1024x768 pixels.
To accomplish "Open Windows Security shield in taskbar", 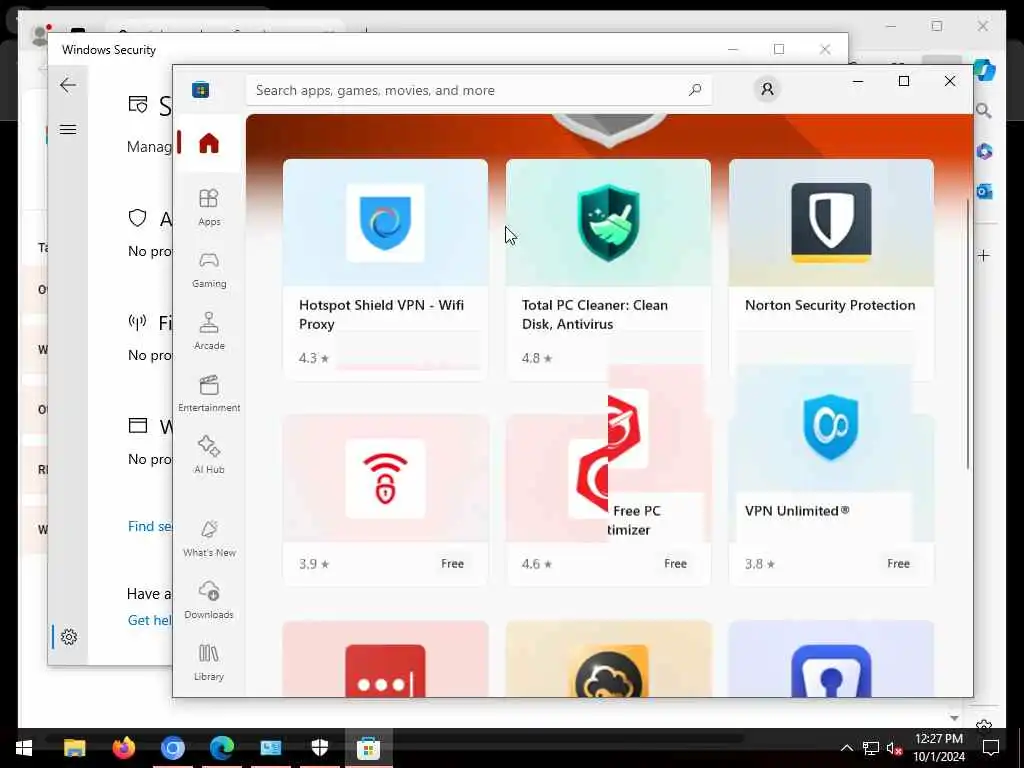I will pyautogui.click(x=320, y=748).
